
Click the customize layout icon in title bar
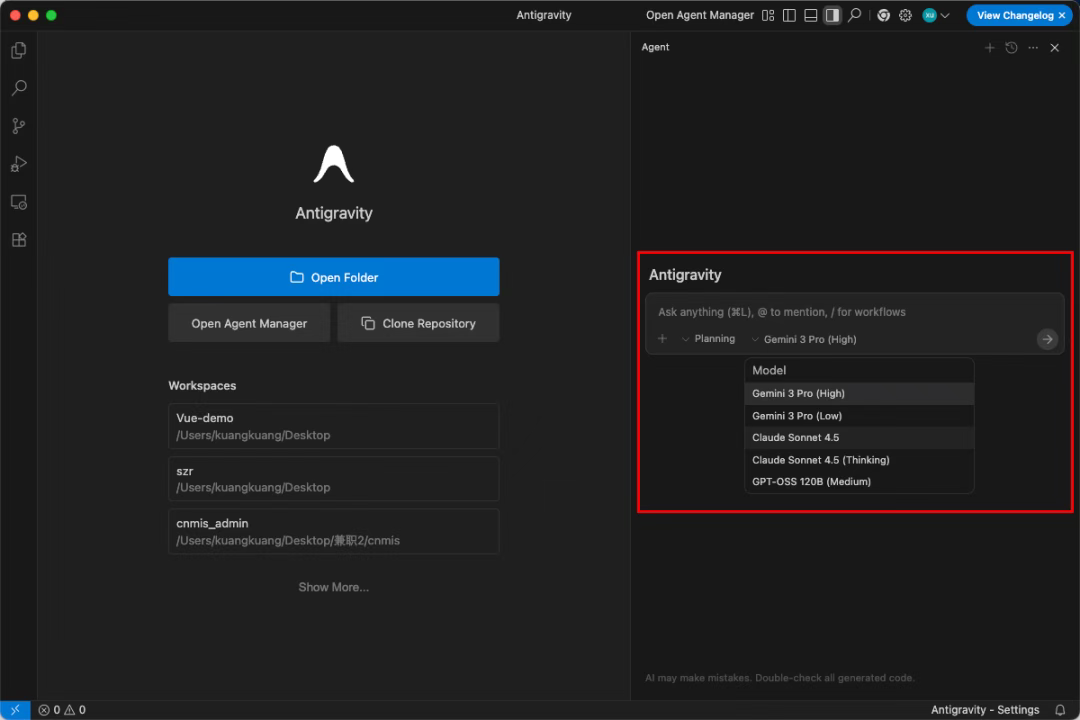pyautogui.click(x=768, y=15)
